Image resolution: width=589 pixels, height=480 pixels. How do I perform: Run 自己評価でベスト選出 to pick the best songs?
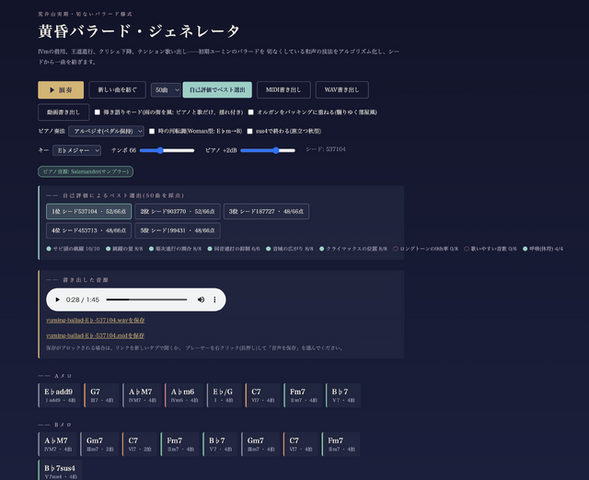(217, 90)
